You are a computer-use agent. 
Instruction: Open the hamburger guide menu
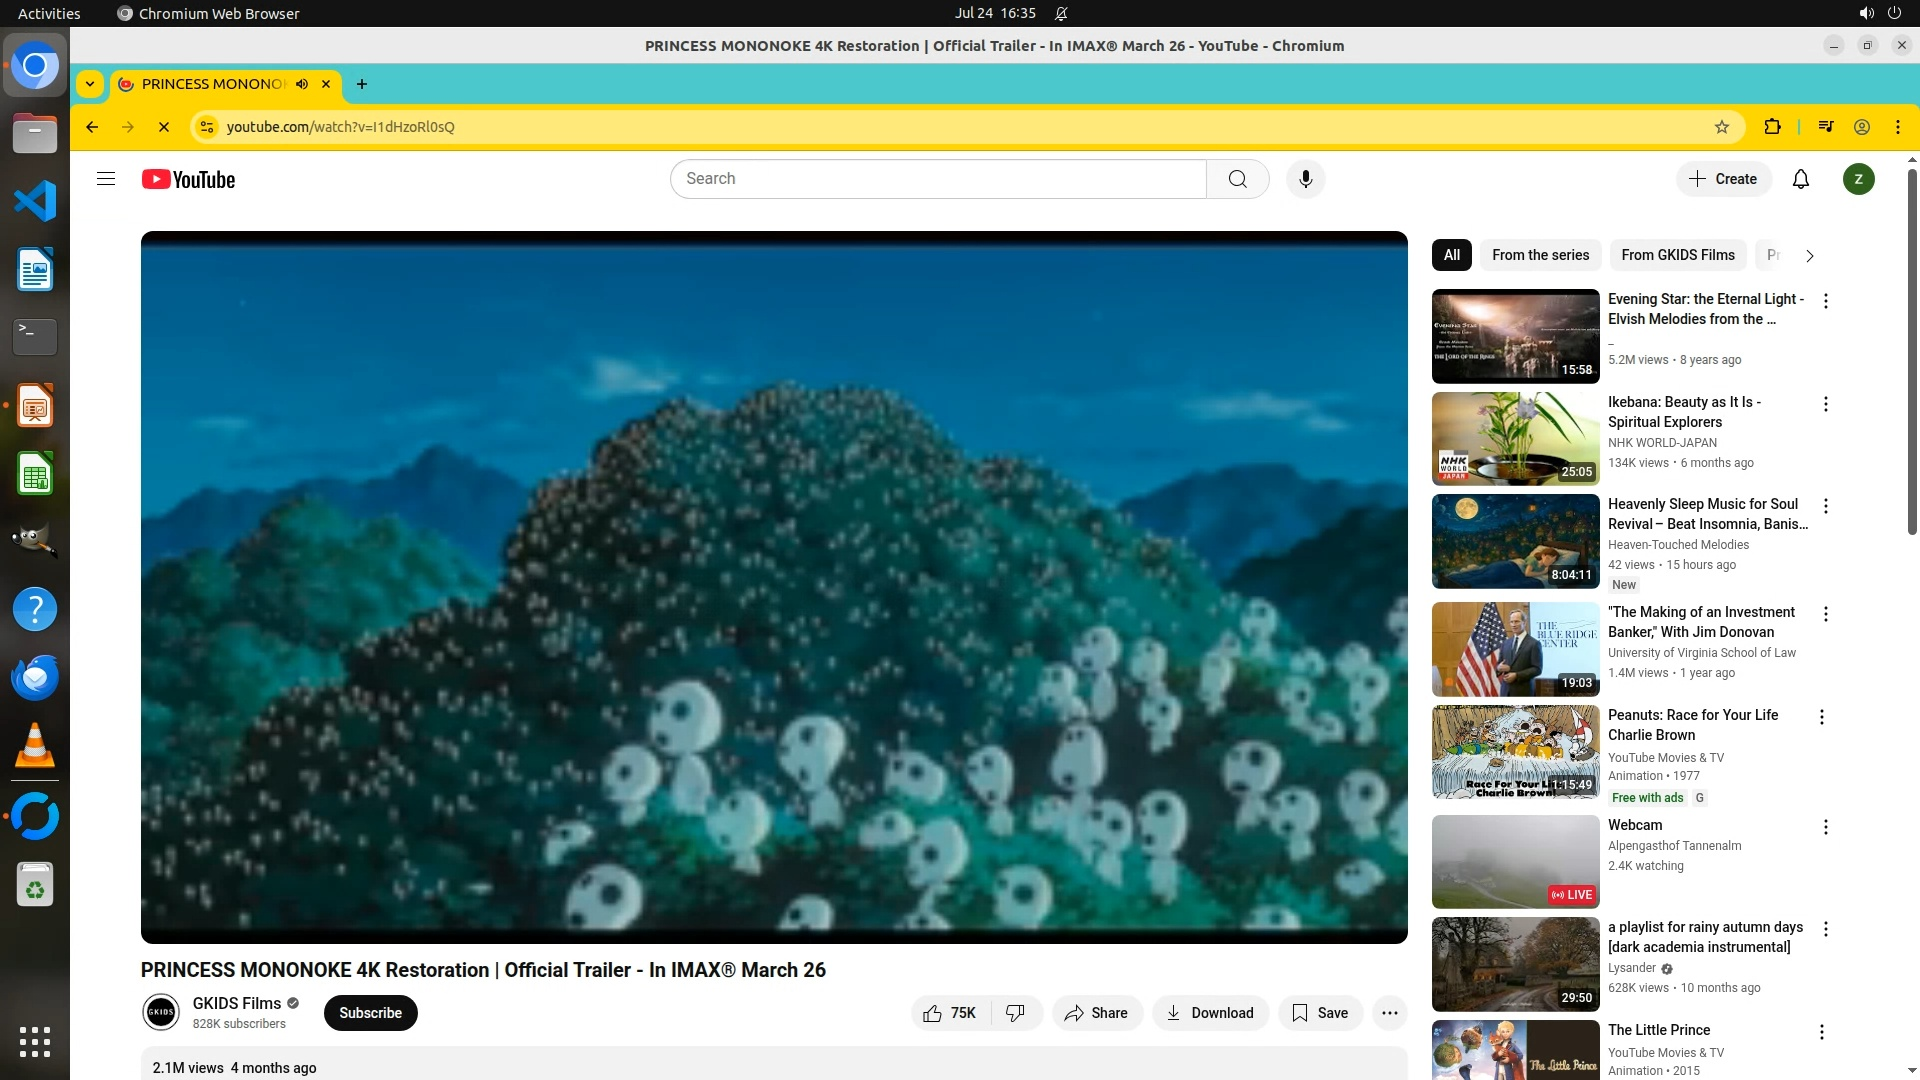click(x=106, y=179)
